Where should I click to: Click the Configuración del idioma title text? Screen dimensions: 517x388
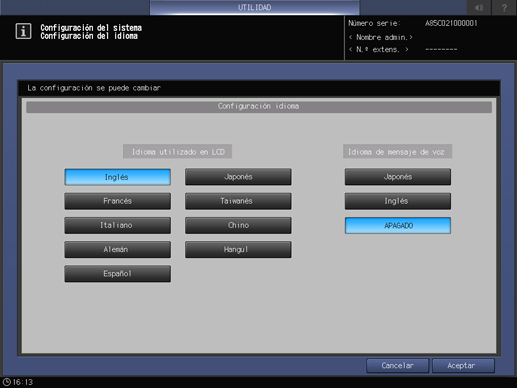(89, 36)
